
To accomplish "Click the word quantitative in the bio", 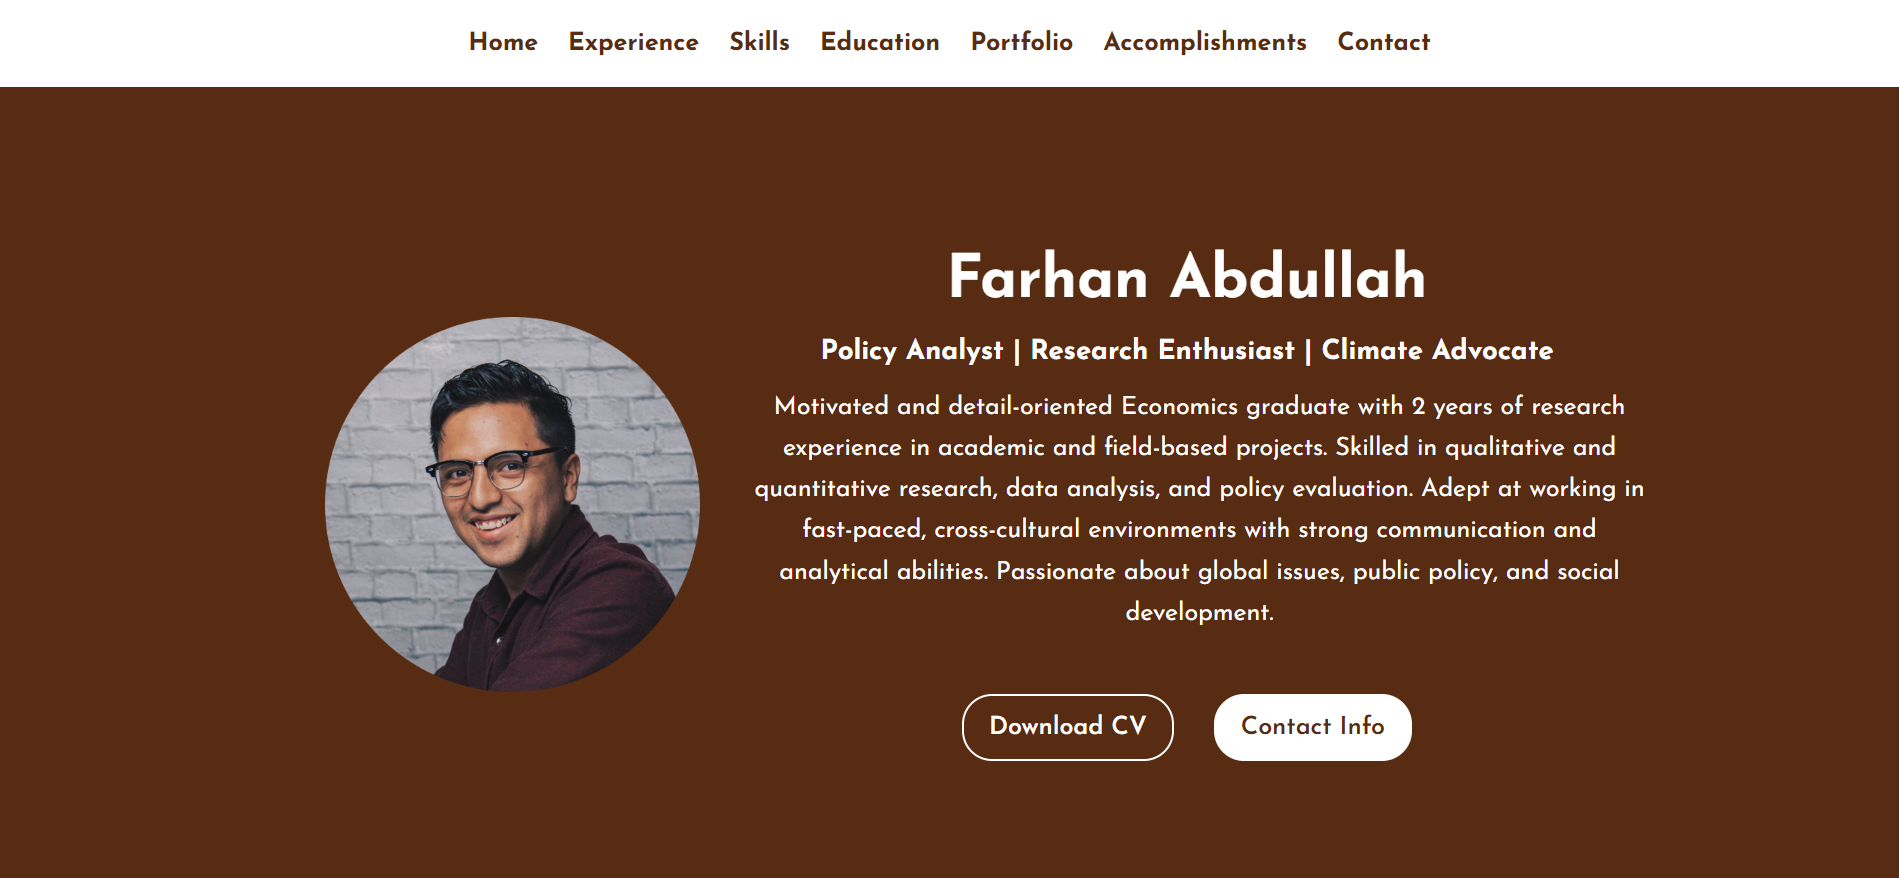I will pos(822,488).
